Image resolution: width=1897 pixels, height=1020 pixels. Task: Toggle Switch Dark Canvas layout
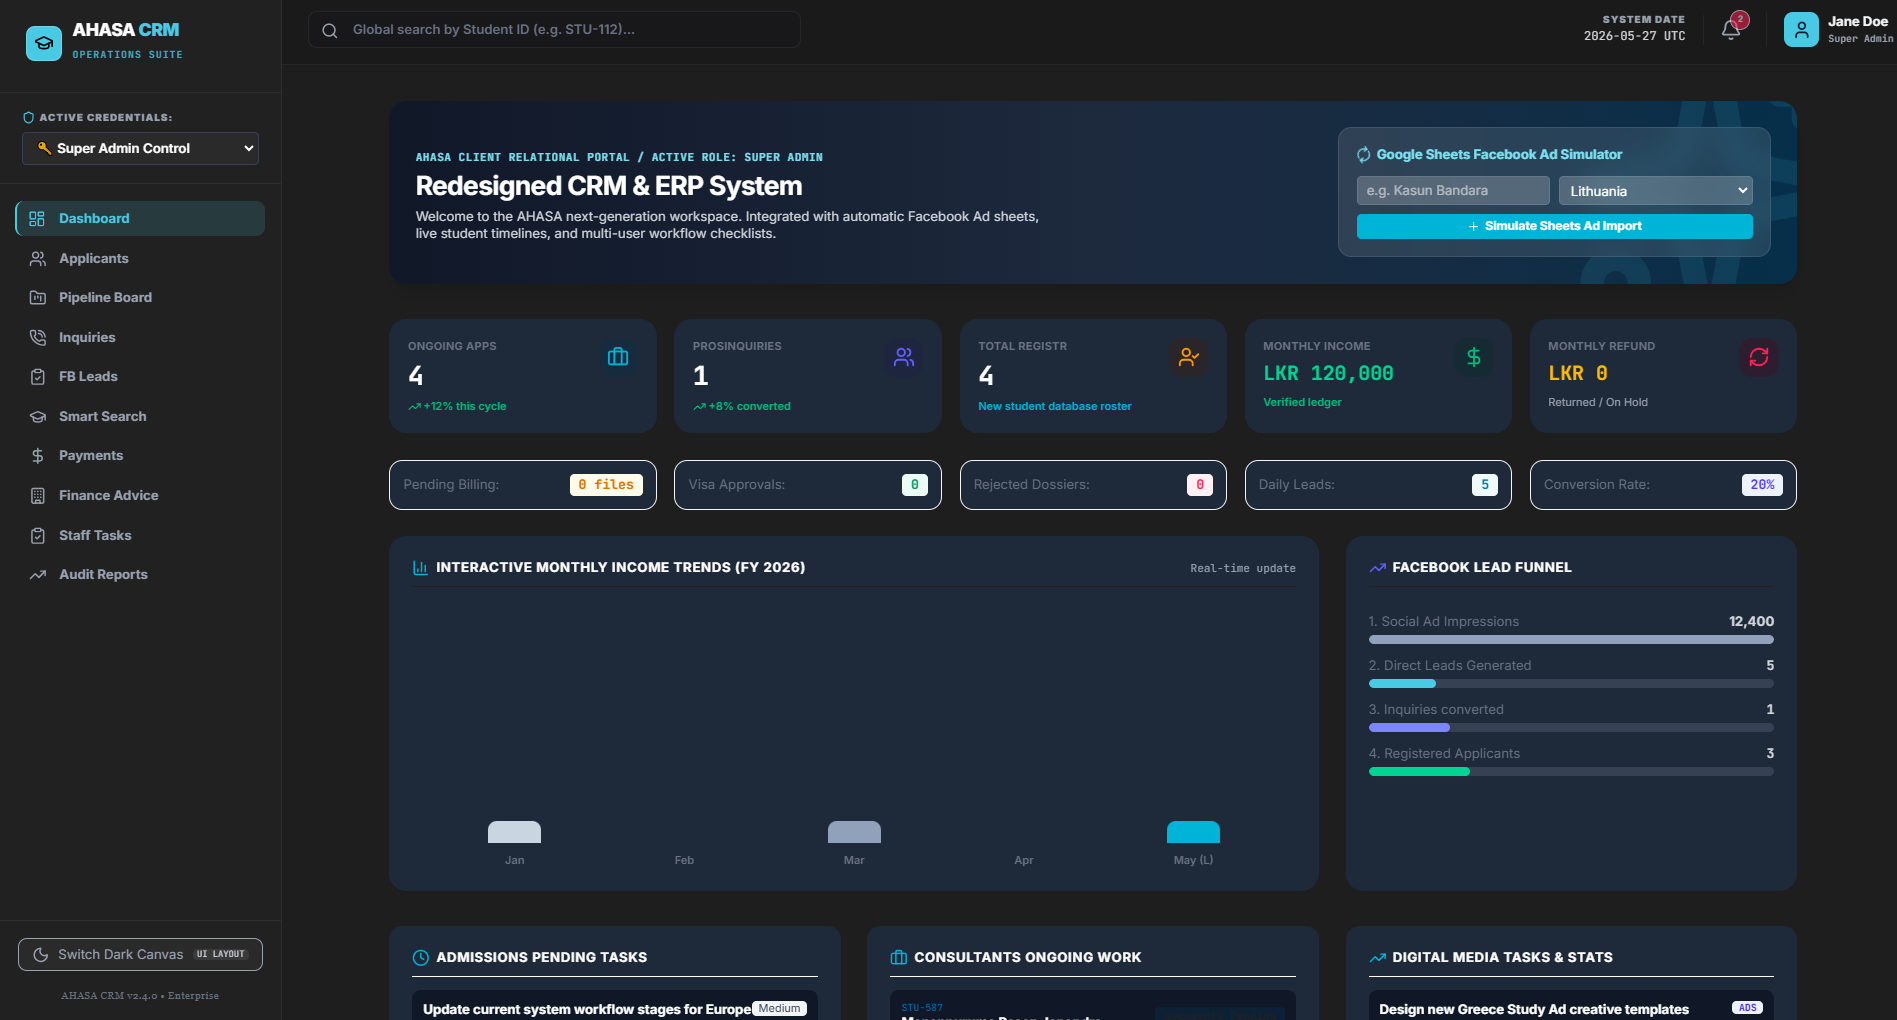(140, 954)
